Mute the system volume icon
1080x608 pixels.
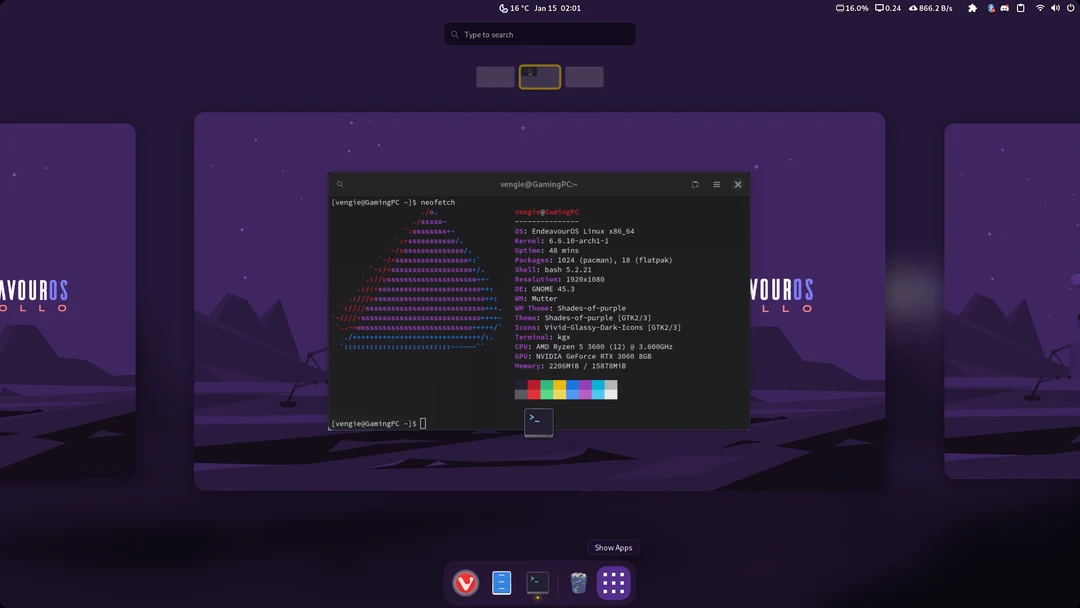1055,8
